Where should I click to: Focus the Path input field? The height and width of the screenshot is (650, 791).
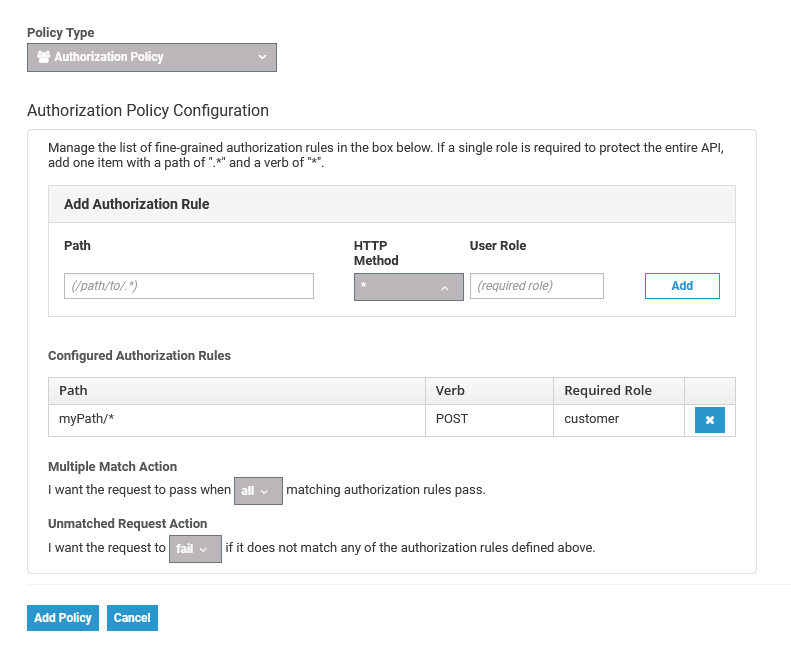coord(189,286)
